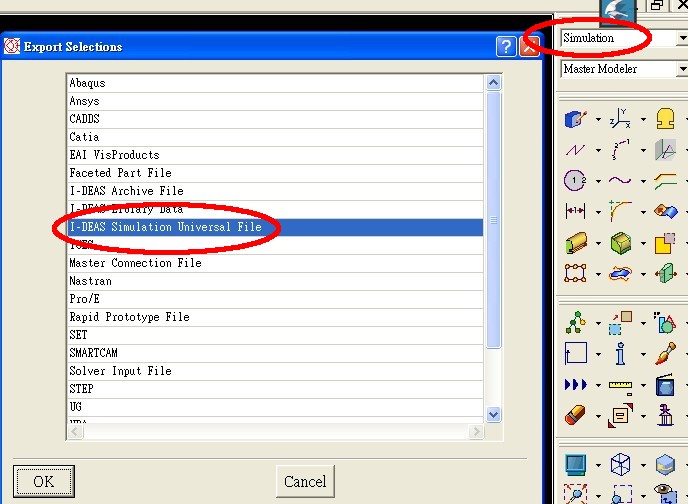688x504 pixels.
Task: Select the dimension tool icon
Action: 575,211
